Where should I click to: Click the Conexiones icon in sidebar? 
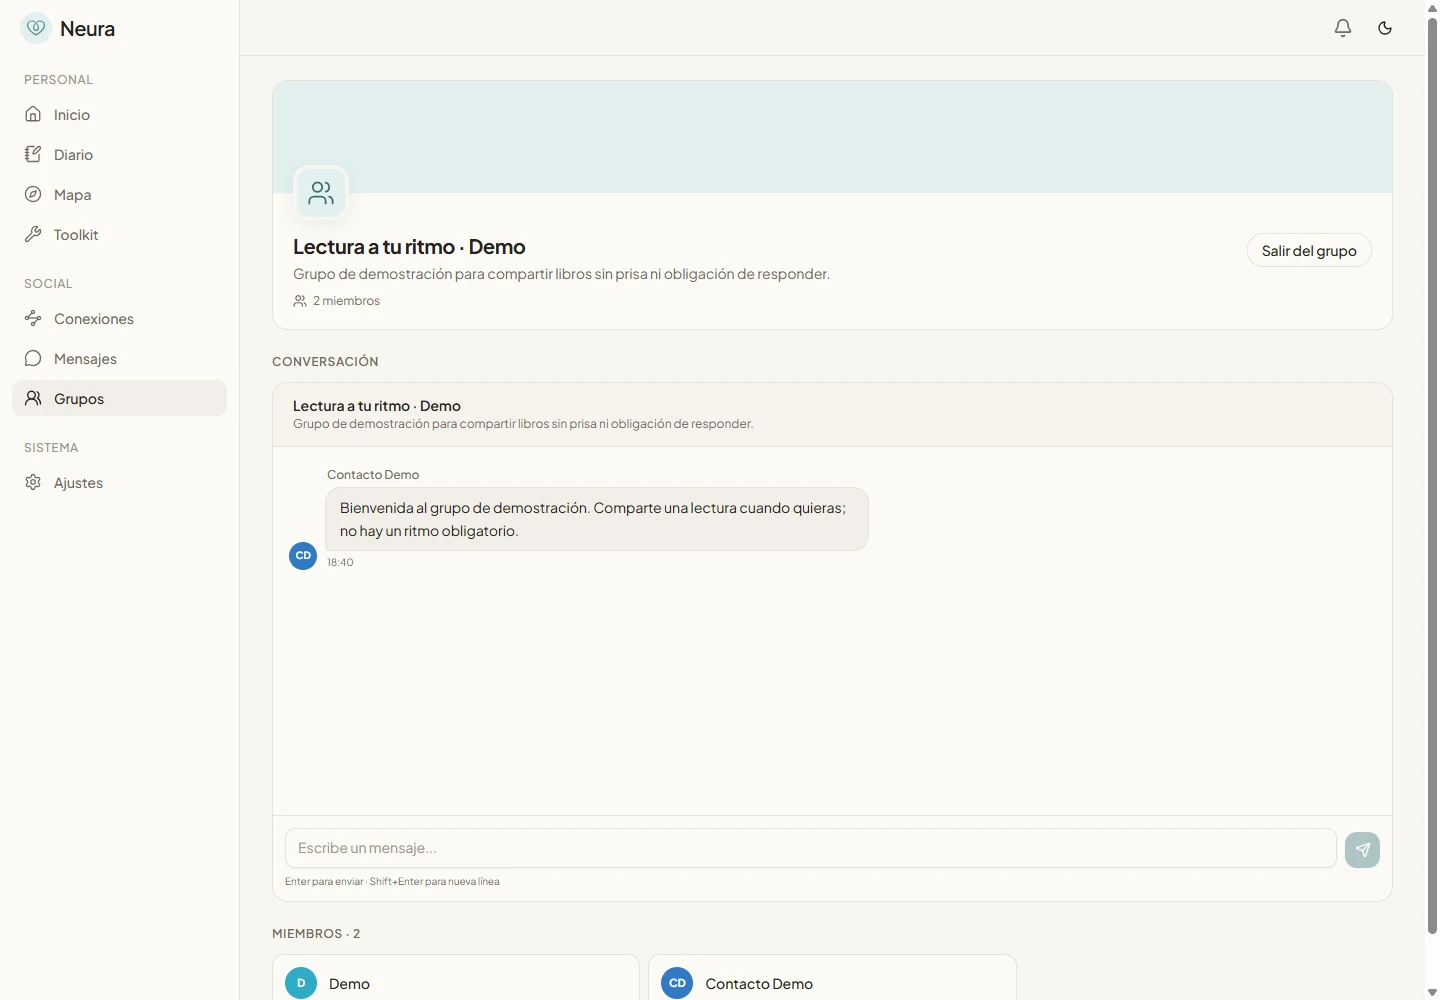coord(33,318)
